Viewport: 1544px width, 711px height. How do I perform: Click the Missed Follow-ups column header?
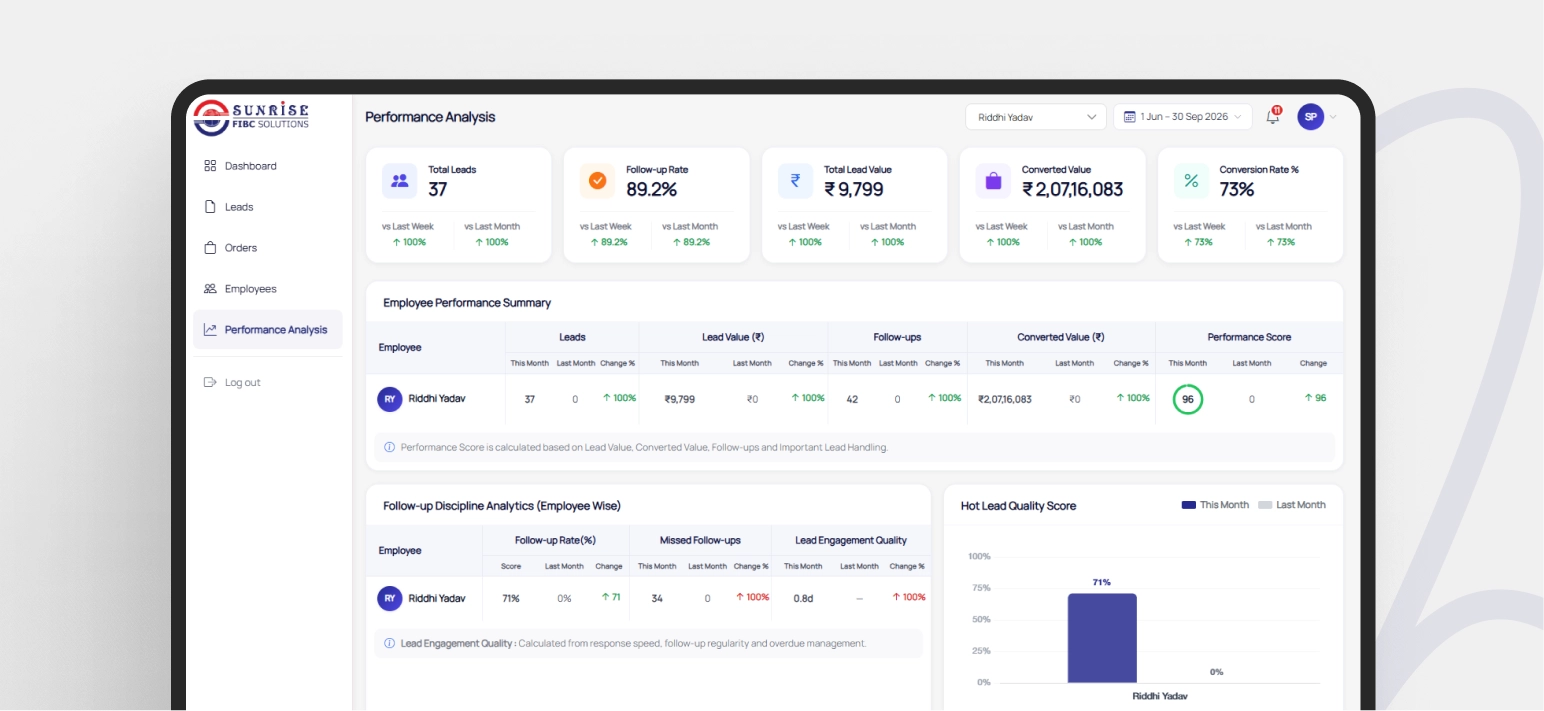[x=700, y=540]
